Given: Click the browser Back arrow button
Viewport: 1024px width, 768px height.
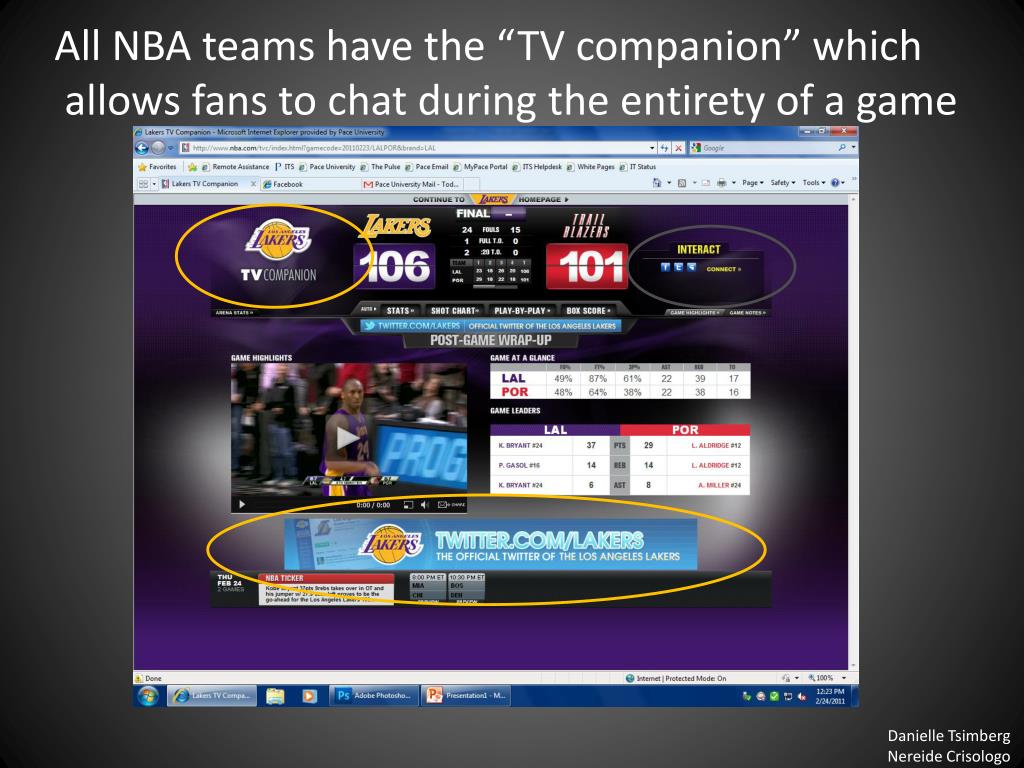Looking at the screenshot, I should (x=142, y=148).
